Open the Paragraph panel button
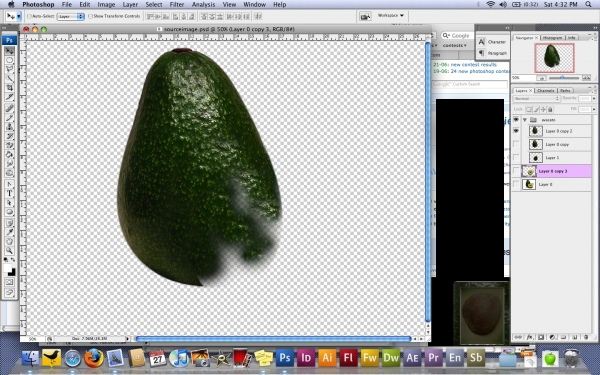 [x=493, y=53]
